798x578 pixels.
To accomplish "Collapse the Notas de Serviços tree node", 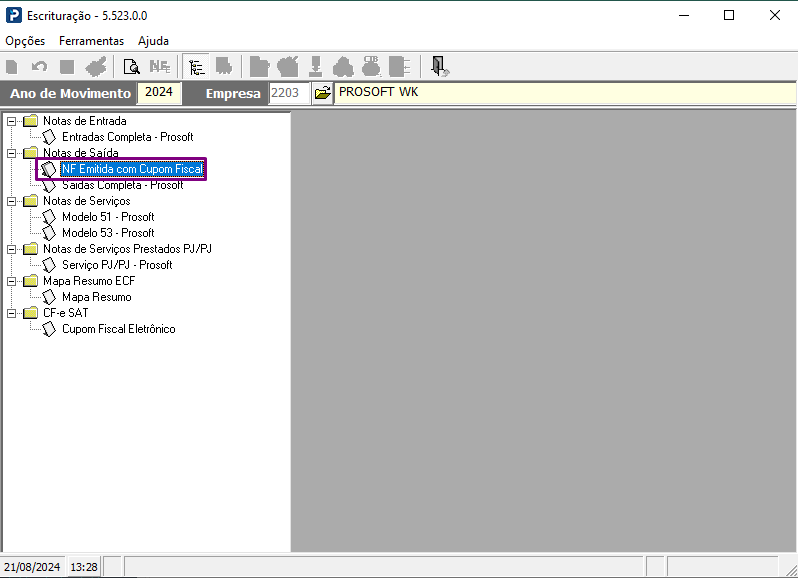I will 11,201.
